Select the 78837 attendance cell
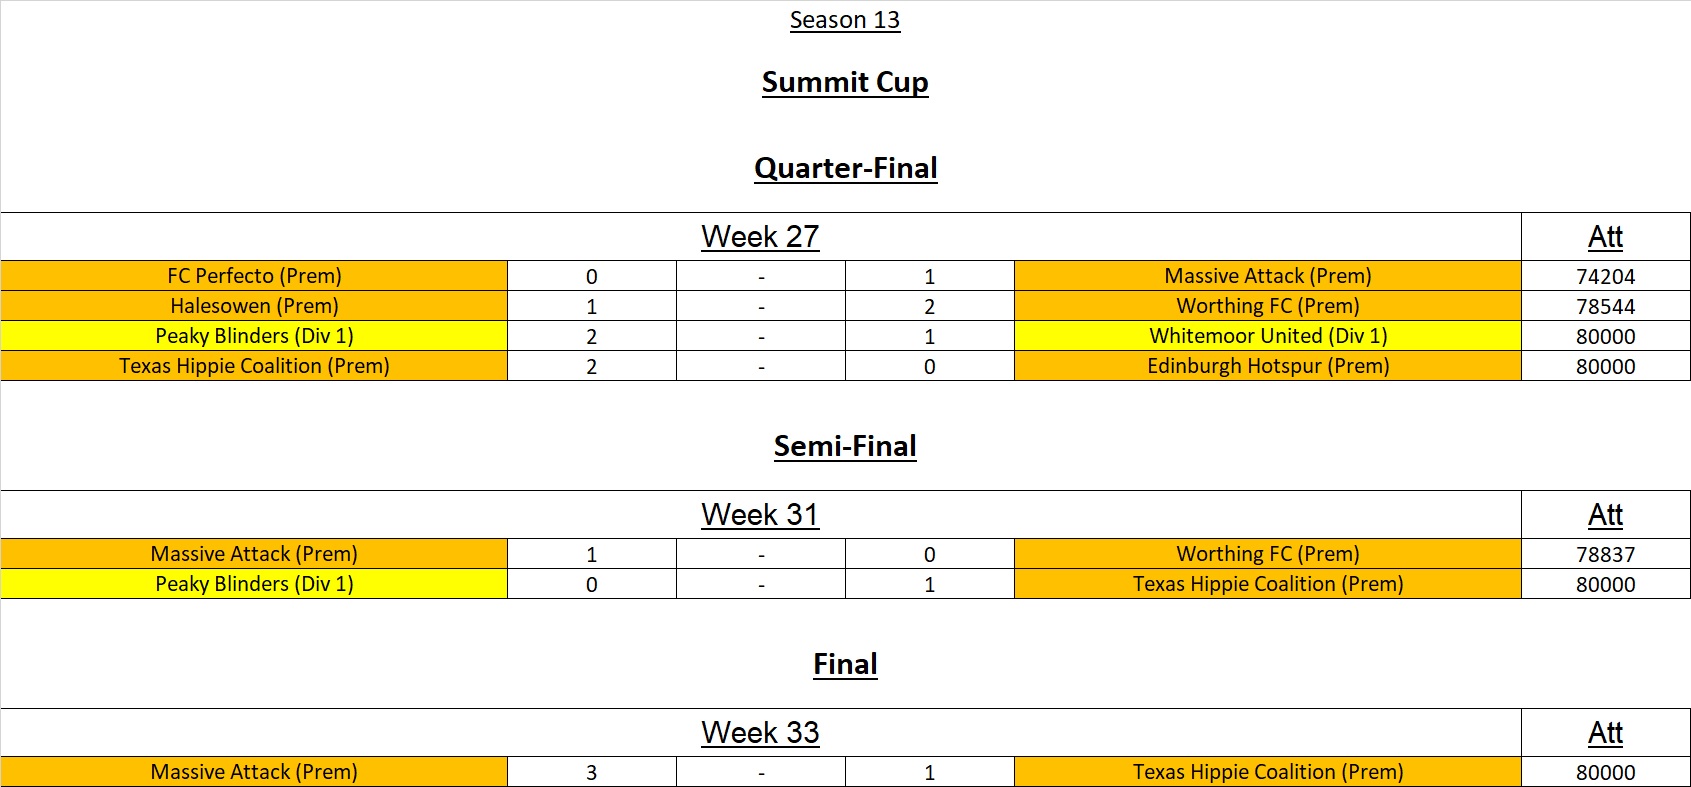Screen dimensions: 1691x787 point(1605,555)
